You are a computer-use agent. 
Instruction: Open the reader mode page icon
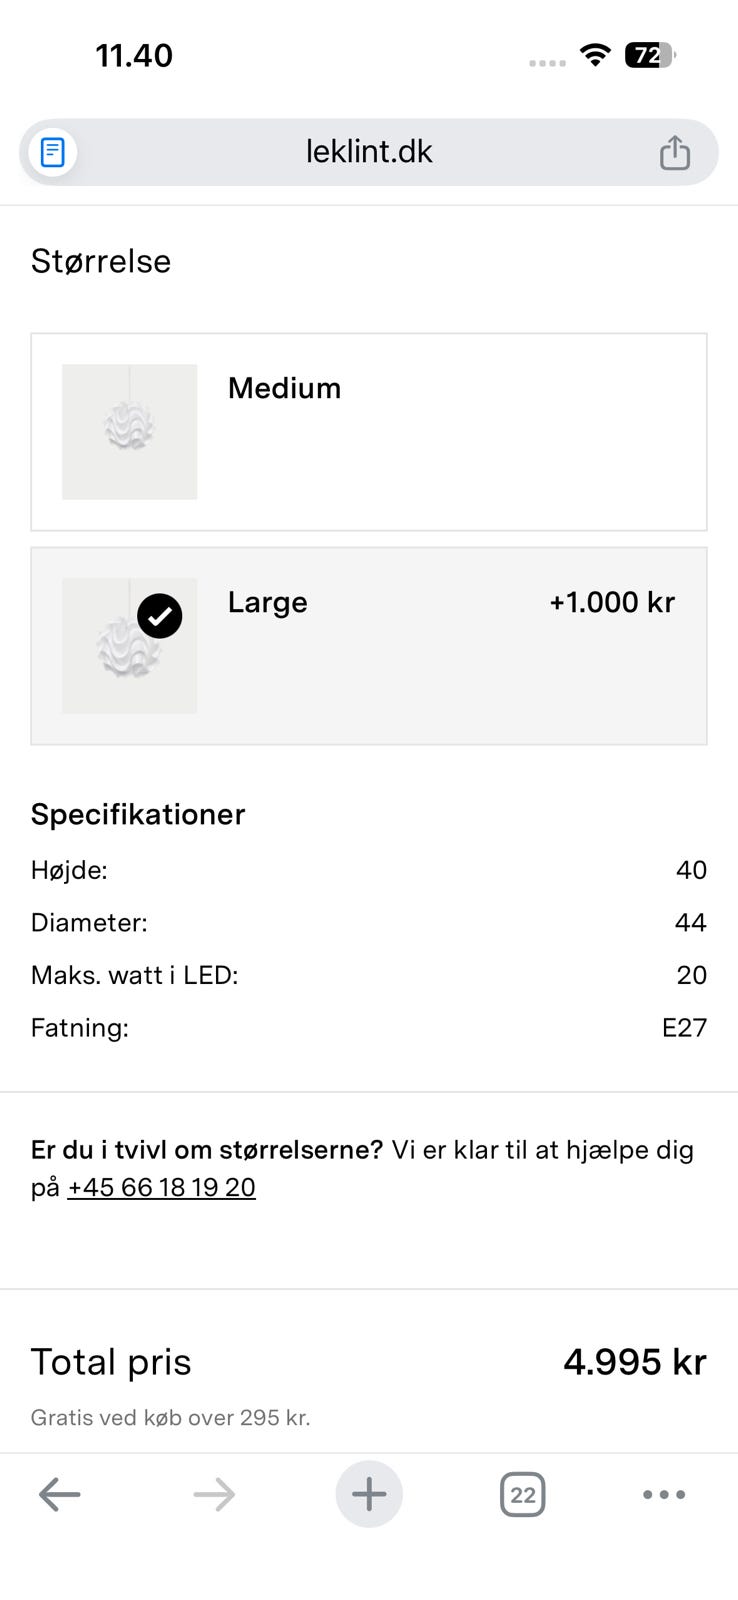pyautogui.click(x=52, y=152)
